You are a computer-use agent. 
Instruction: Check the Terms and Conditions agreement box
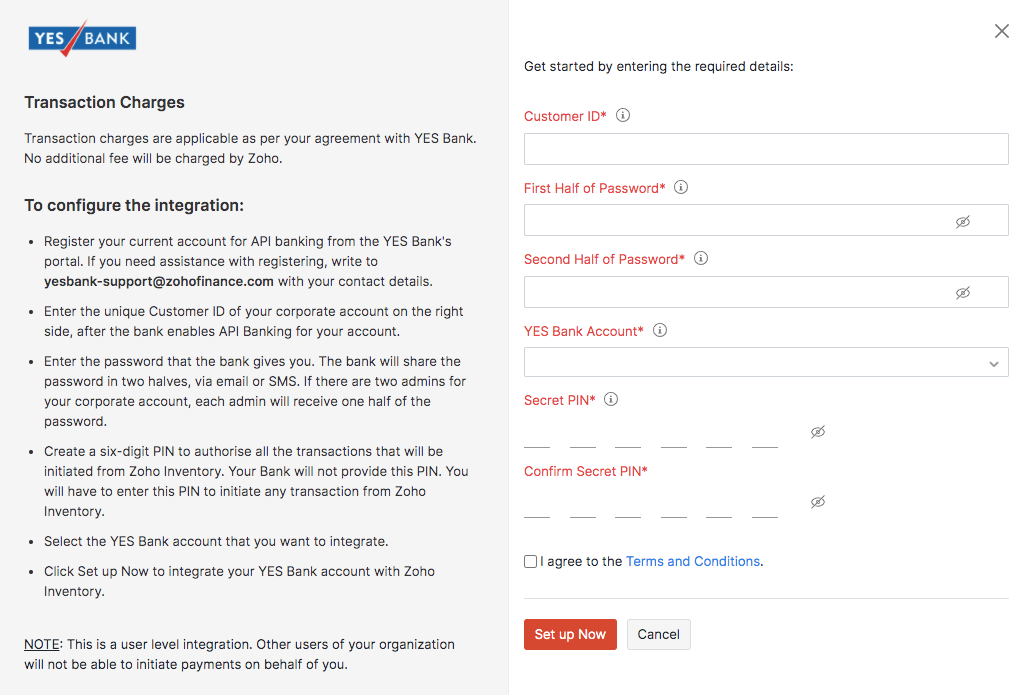point(531,562)
